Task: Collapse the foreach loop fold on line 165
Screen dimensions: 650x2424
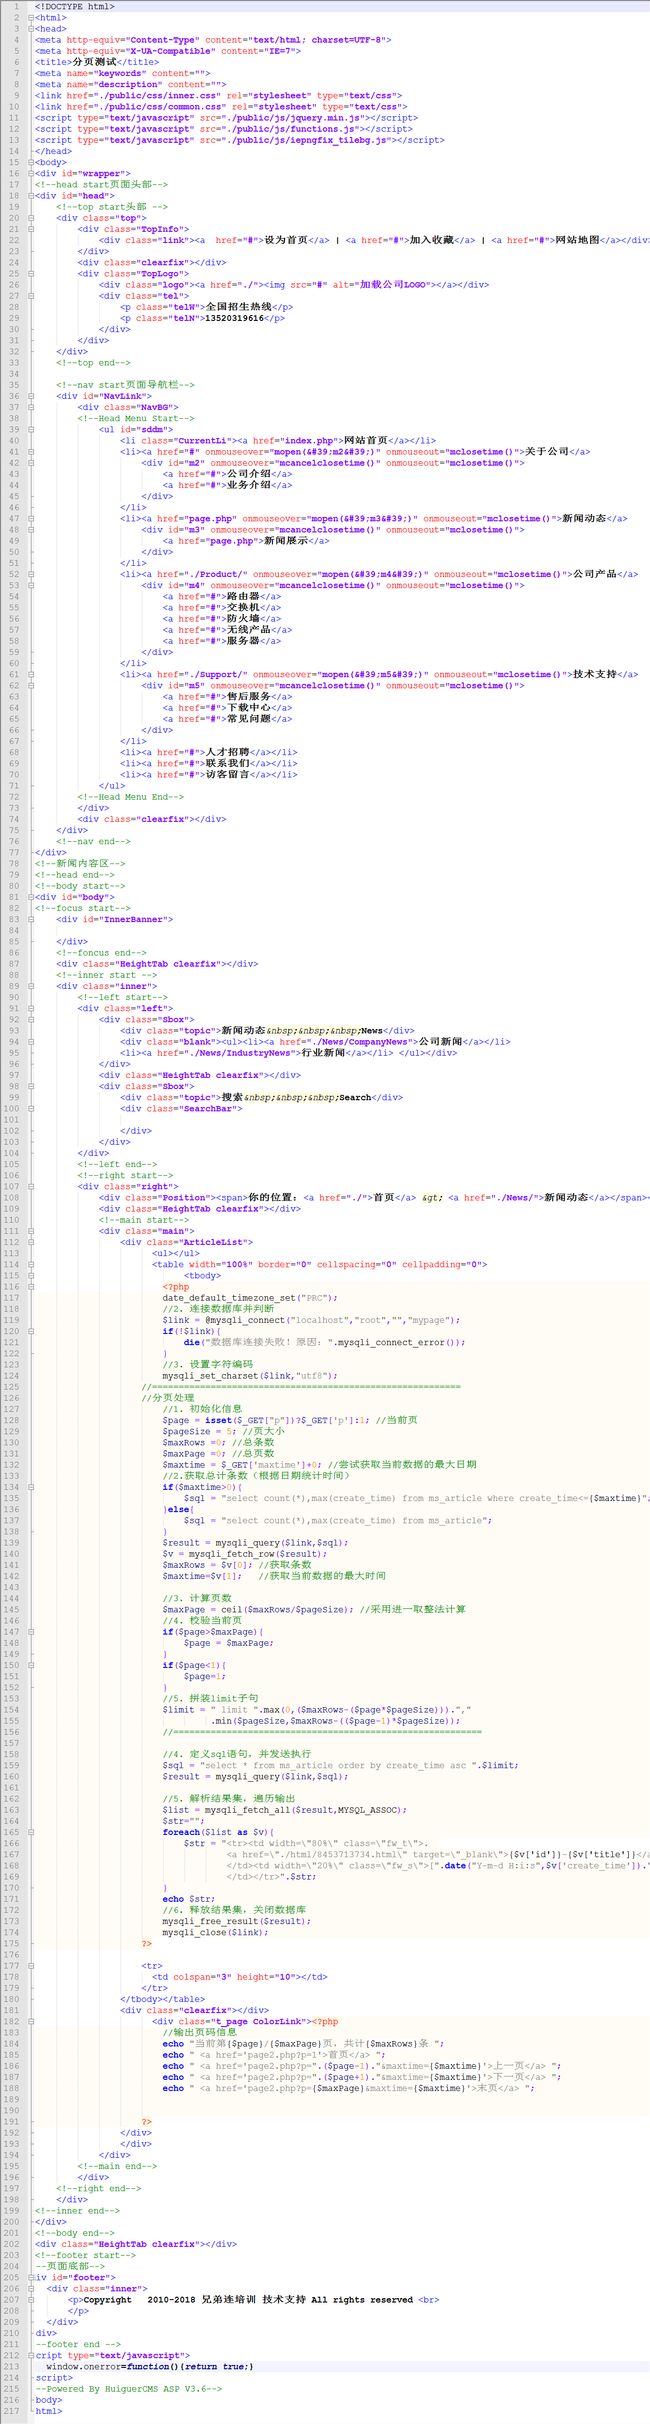Action: pyautogui.click(x=31, y=1832)
